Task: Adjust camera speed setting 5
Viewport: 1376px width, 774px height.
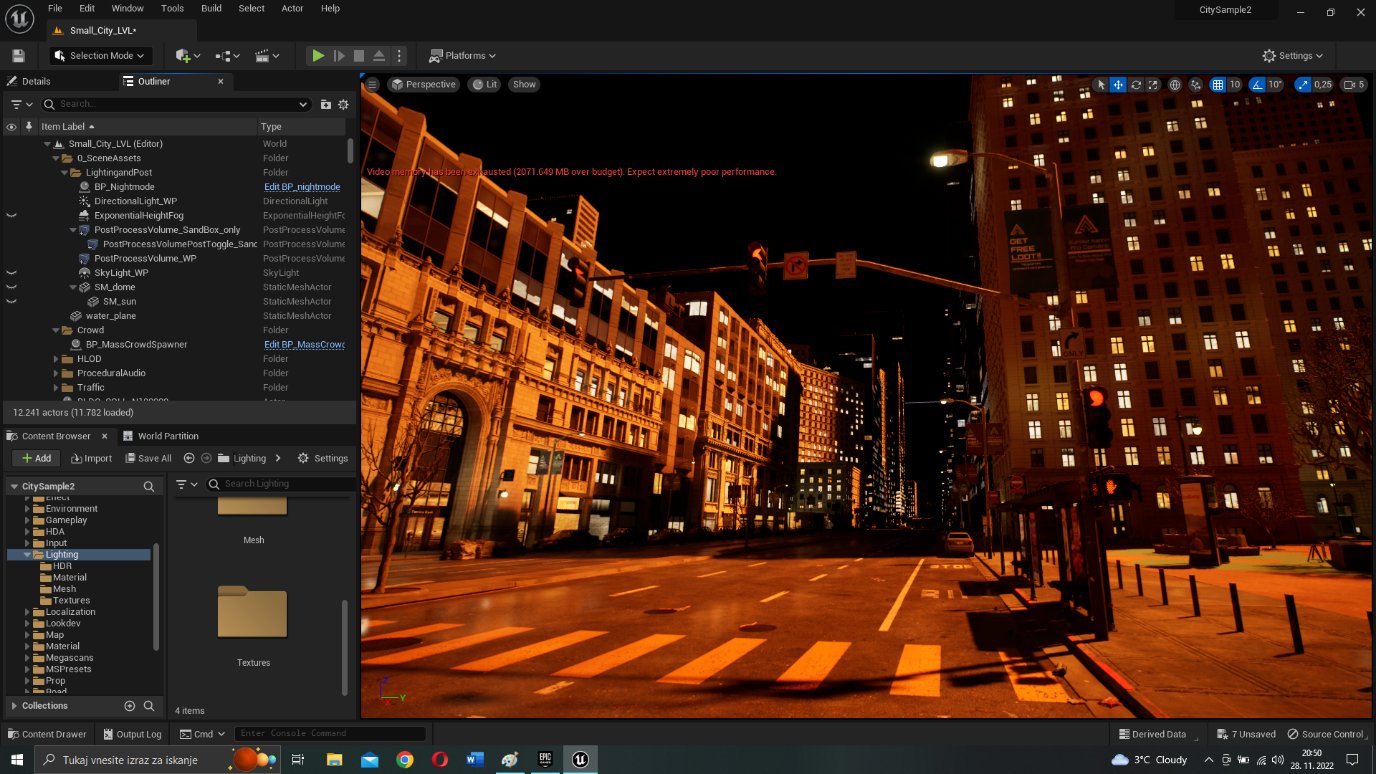Action: coord(1353,85)
